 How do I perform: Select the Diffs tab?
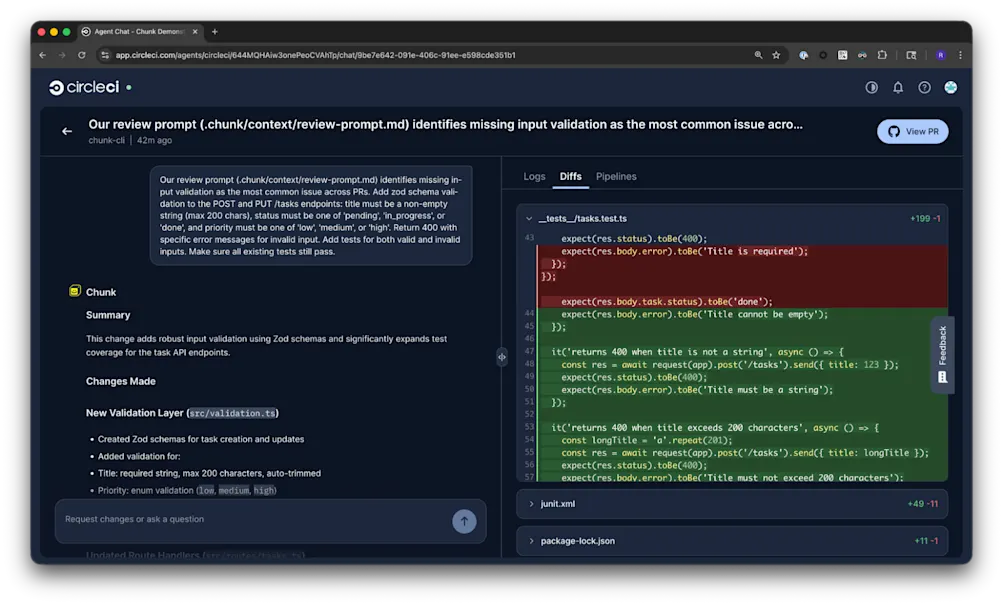(570, 176)
